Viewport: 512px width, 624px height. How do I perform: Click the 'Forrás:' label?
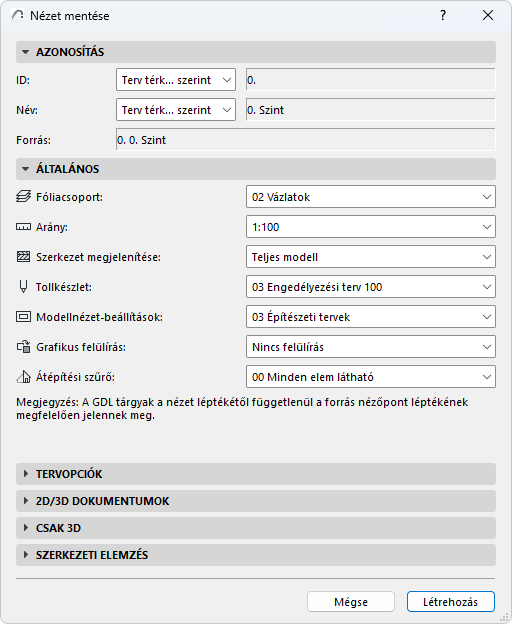[x=33, y=140]
